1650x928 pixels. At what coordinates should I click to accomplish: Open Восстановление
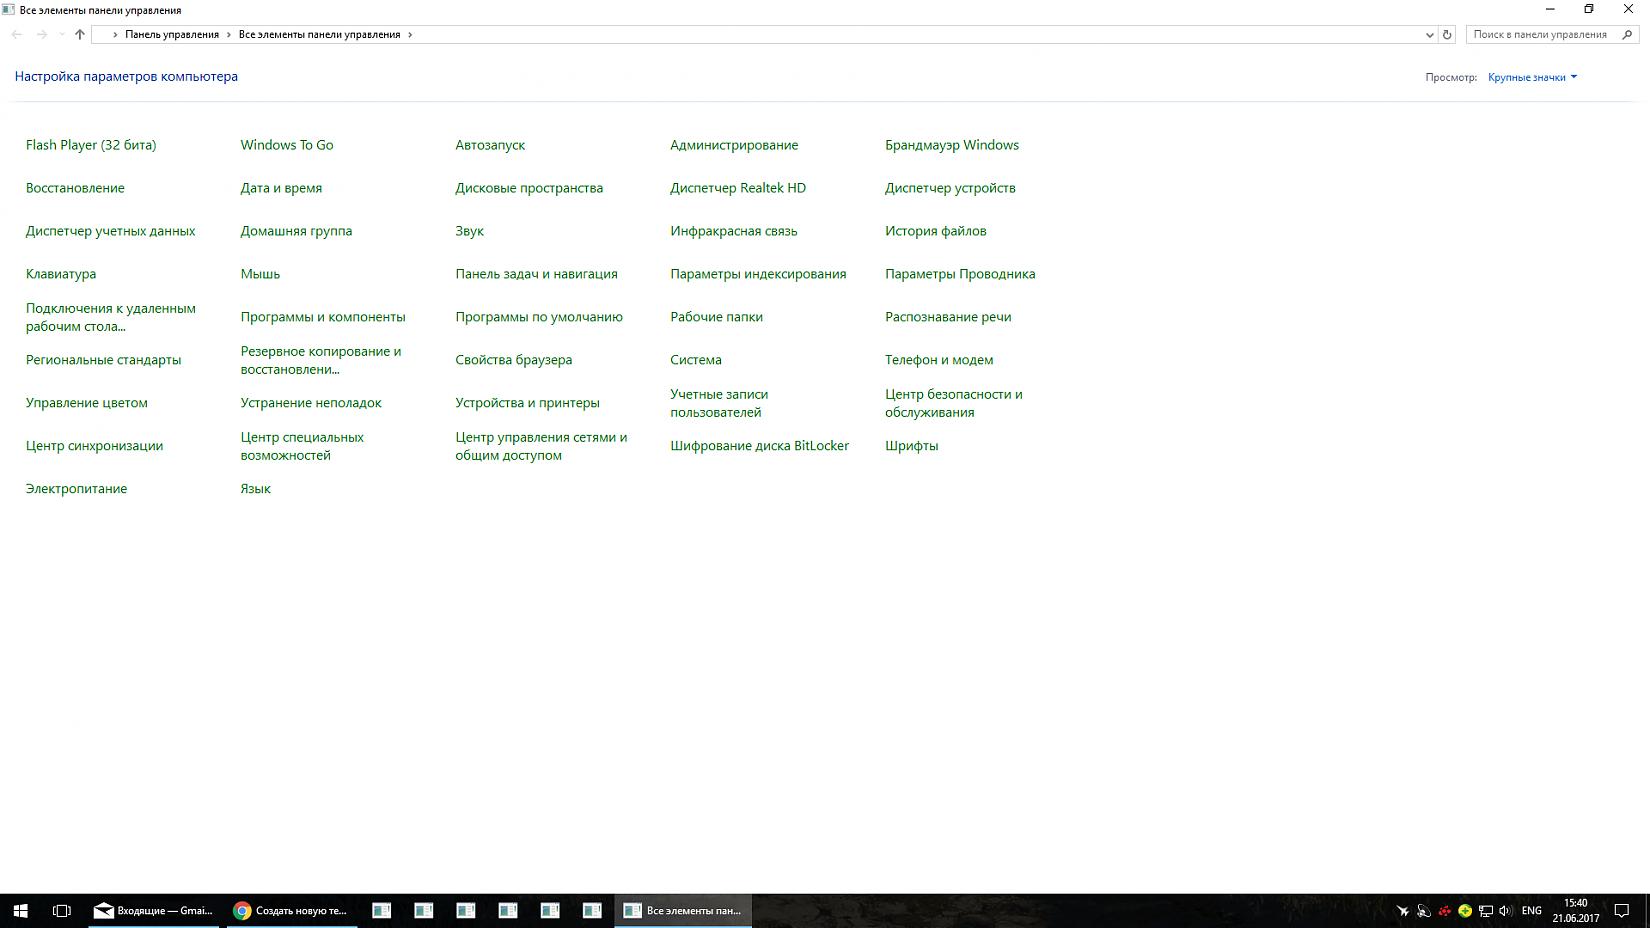75,188
